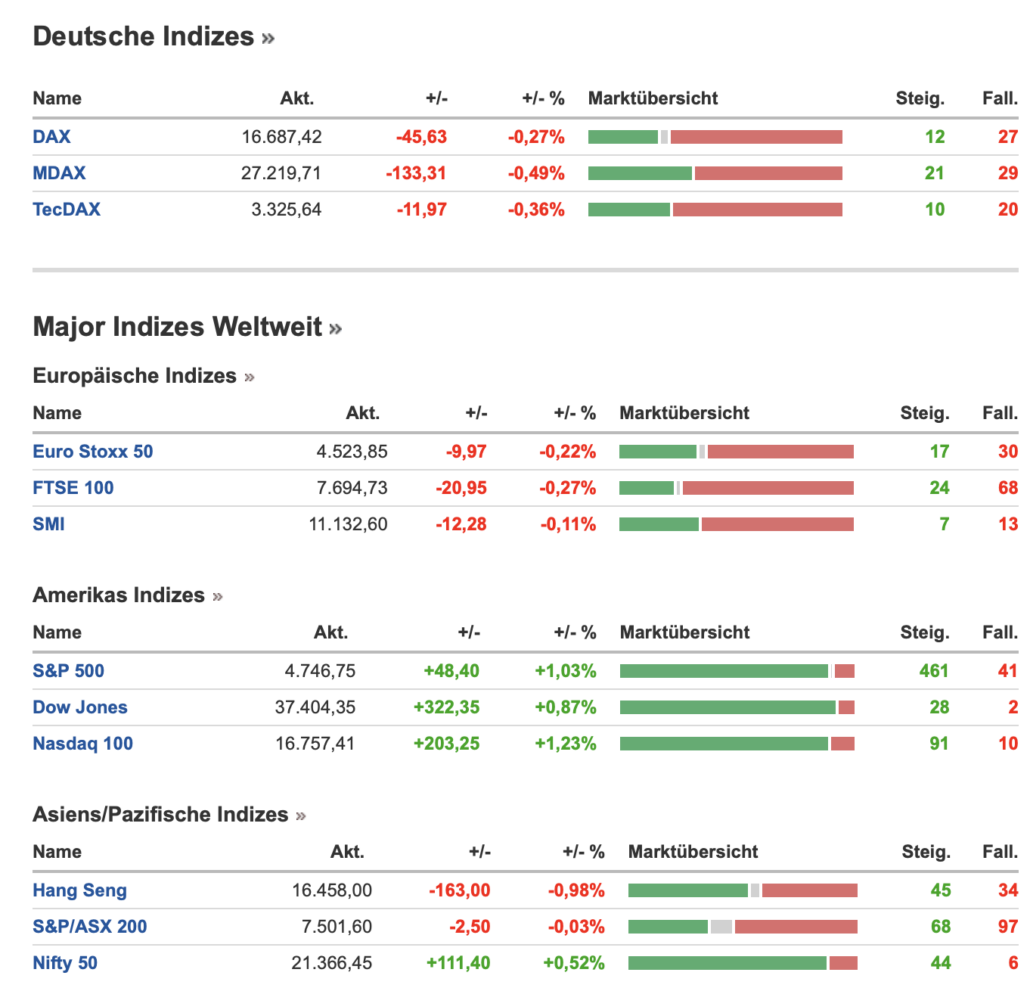
Task: Open the Amerikas Indizes section link
Action: click(127, 595)
